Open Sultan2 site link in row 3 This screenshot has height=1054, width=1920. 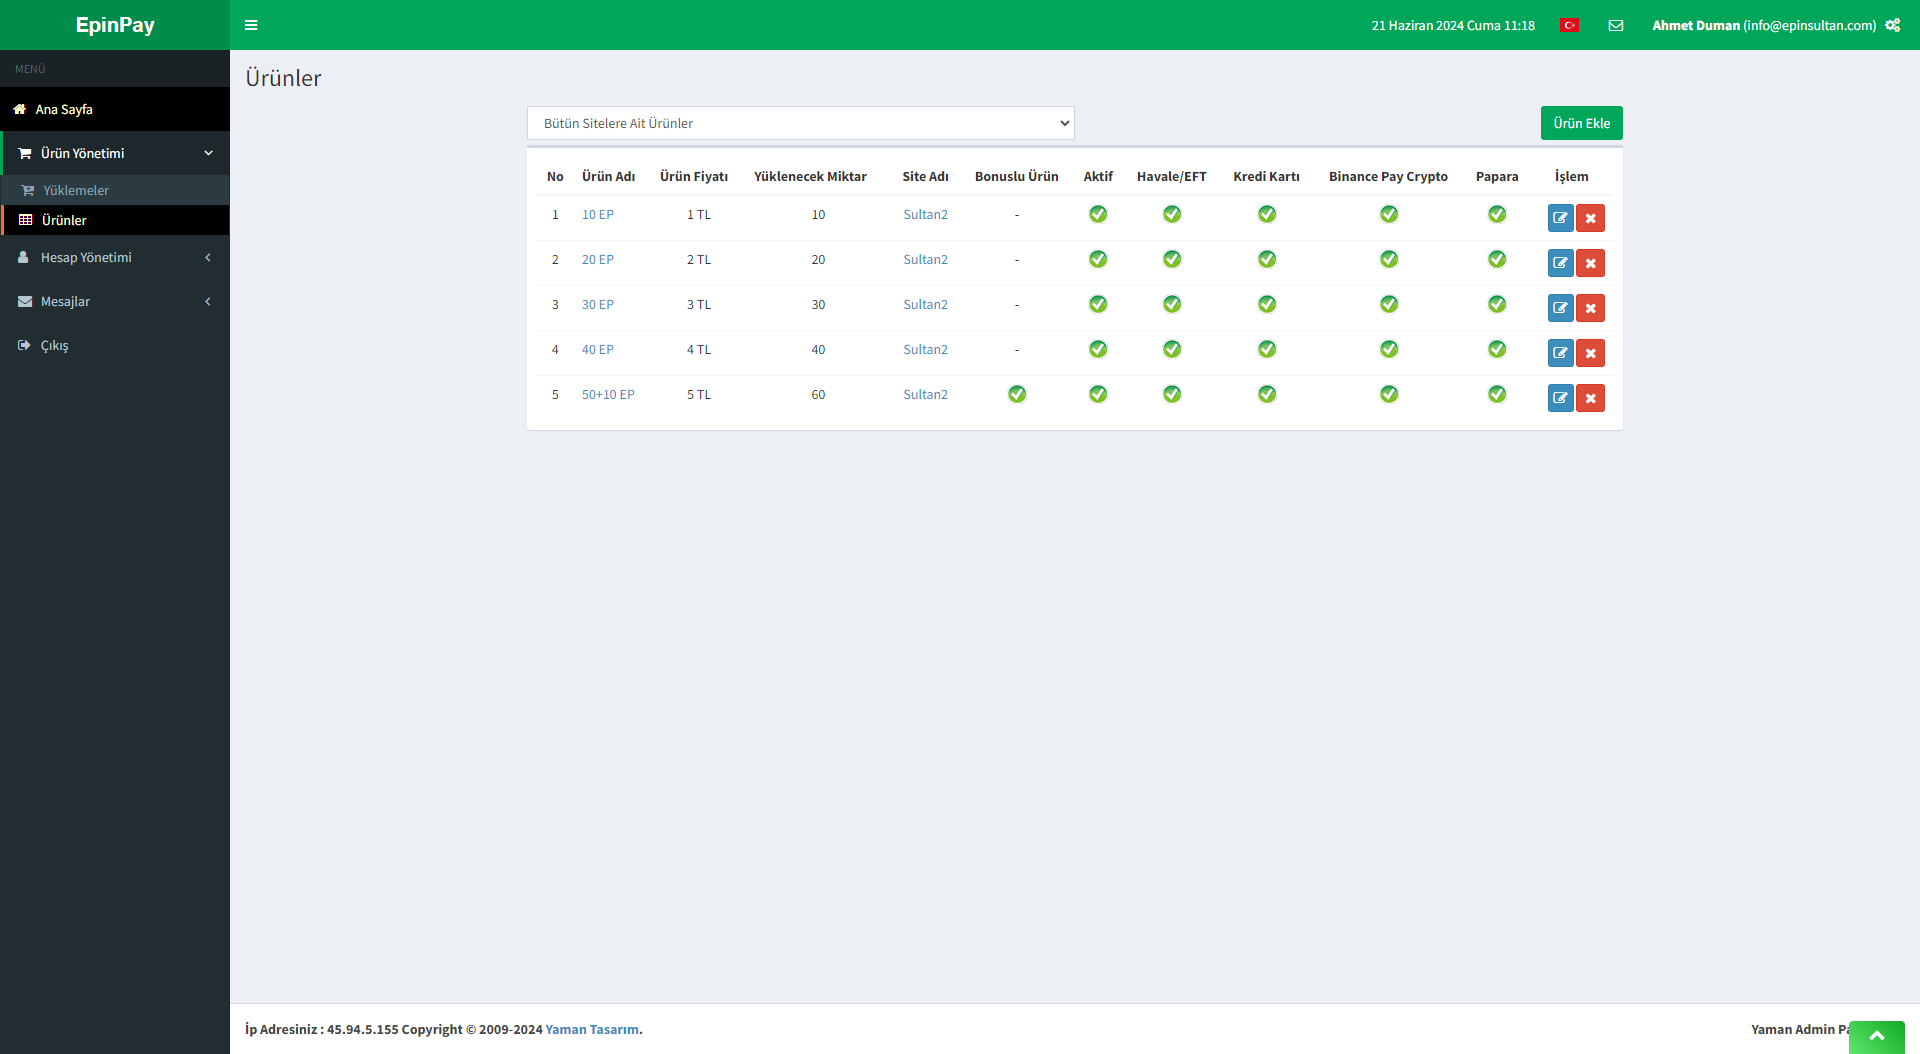[x=925, y=304]
